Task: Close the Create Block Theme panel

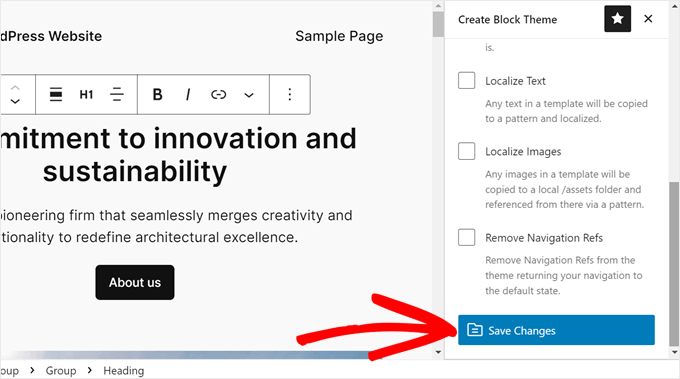Action: click(648, 19)
